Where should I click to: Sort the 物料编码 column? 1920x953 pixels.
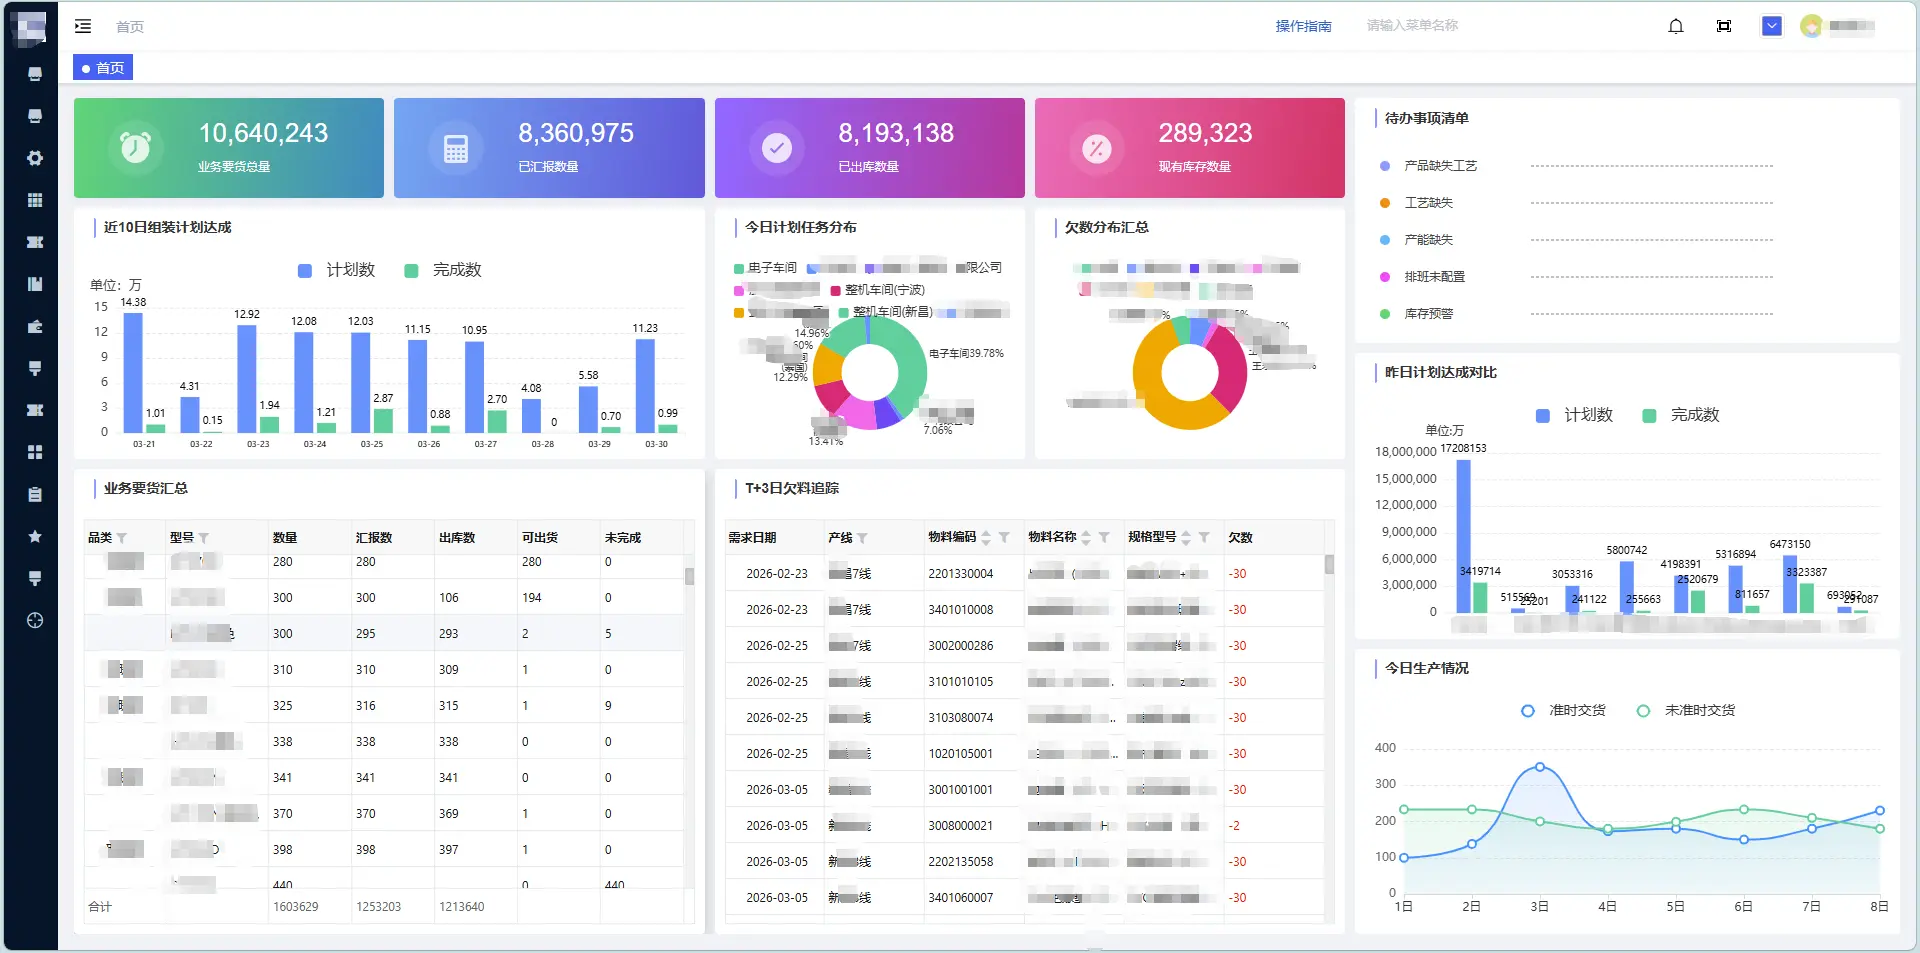986,538
